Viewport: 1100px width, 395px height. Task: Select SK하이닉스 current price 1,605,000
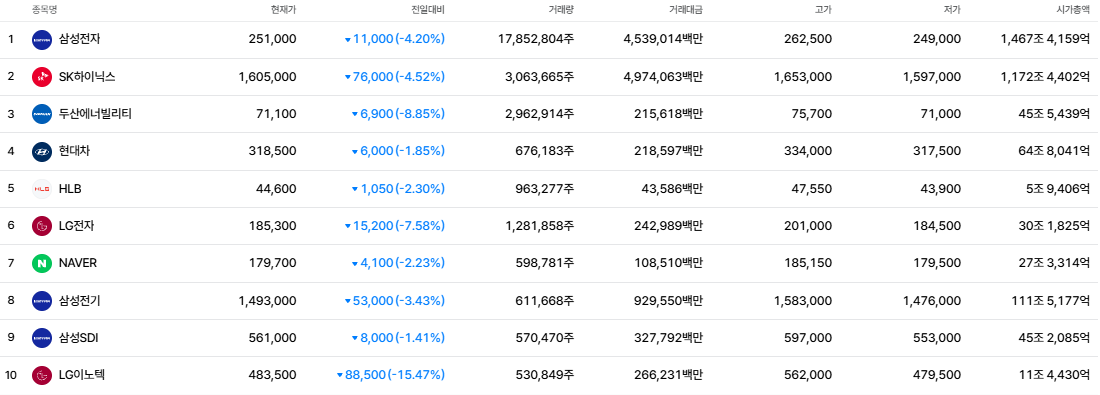(x=267, y=76)
